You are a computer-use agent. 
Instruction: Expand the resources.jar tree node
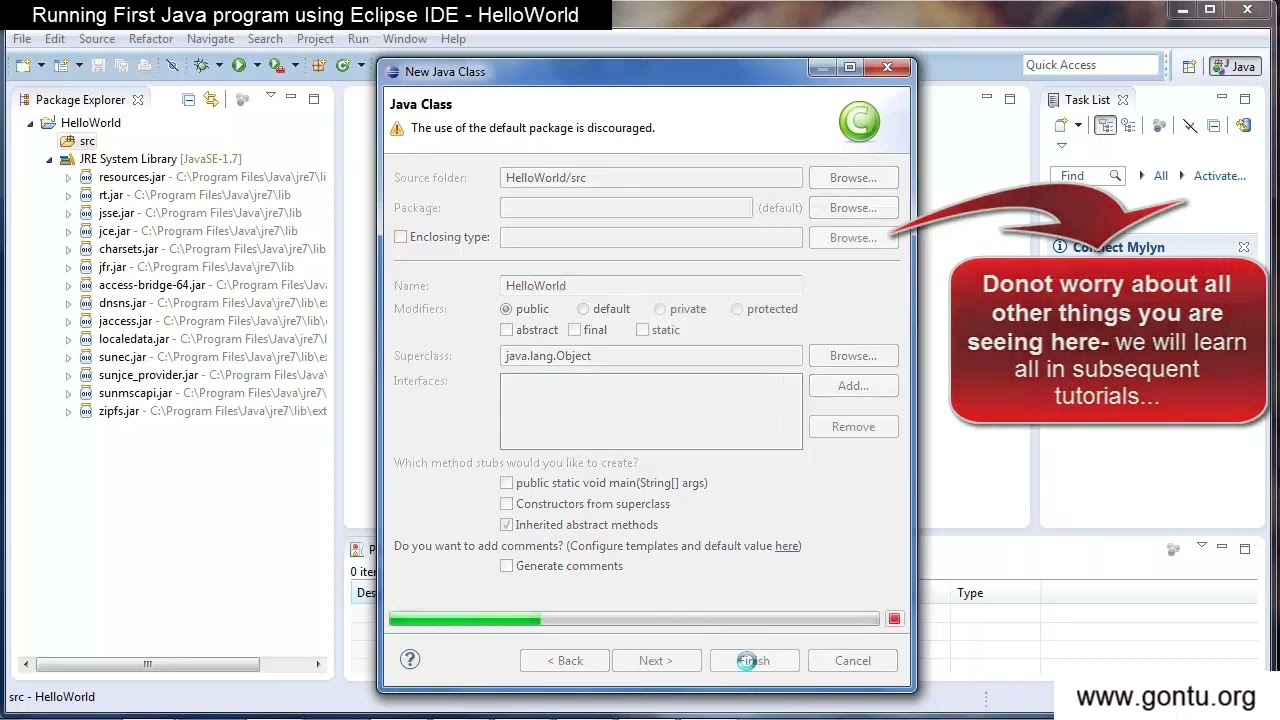click(68, 177)
